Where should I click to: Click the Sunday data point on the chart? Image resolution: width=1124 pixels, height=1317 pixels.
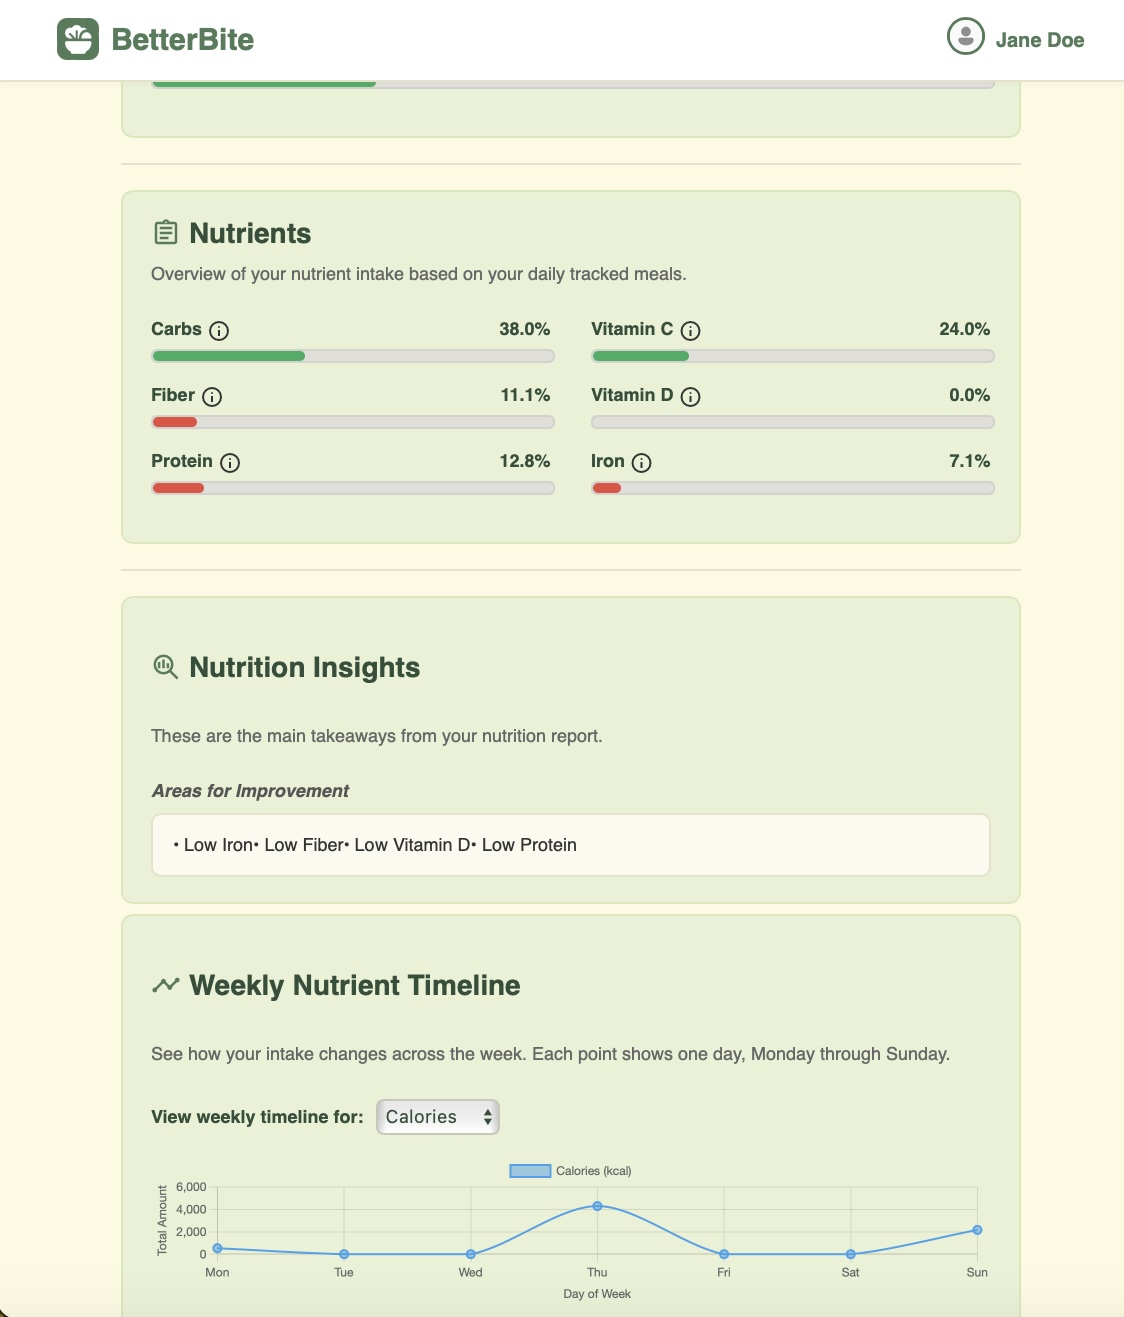(x=977, y=1231)
